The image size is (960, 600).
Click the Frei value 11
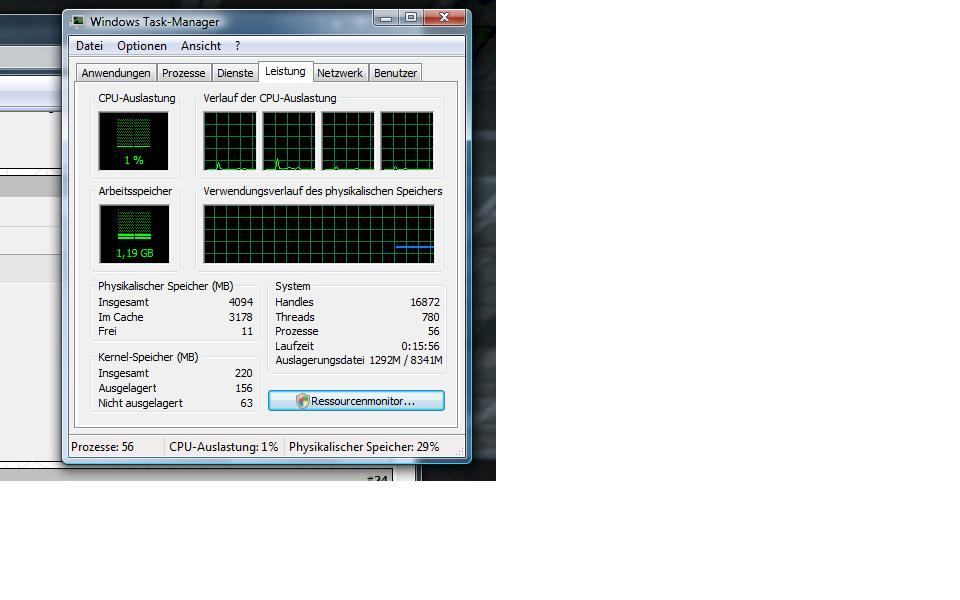247,331
